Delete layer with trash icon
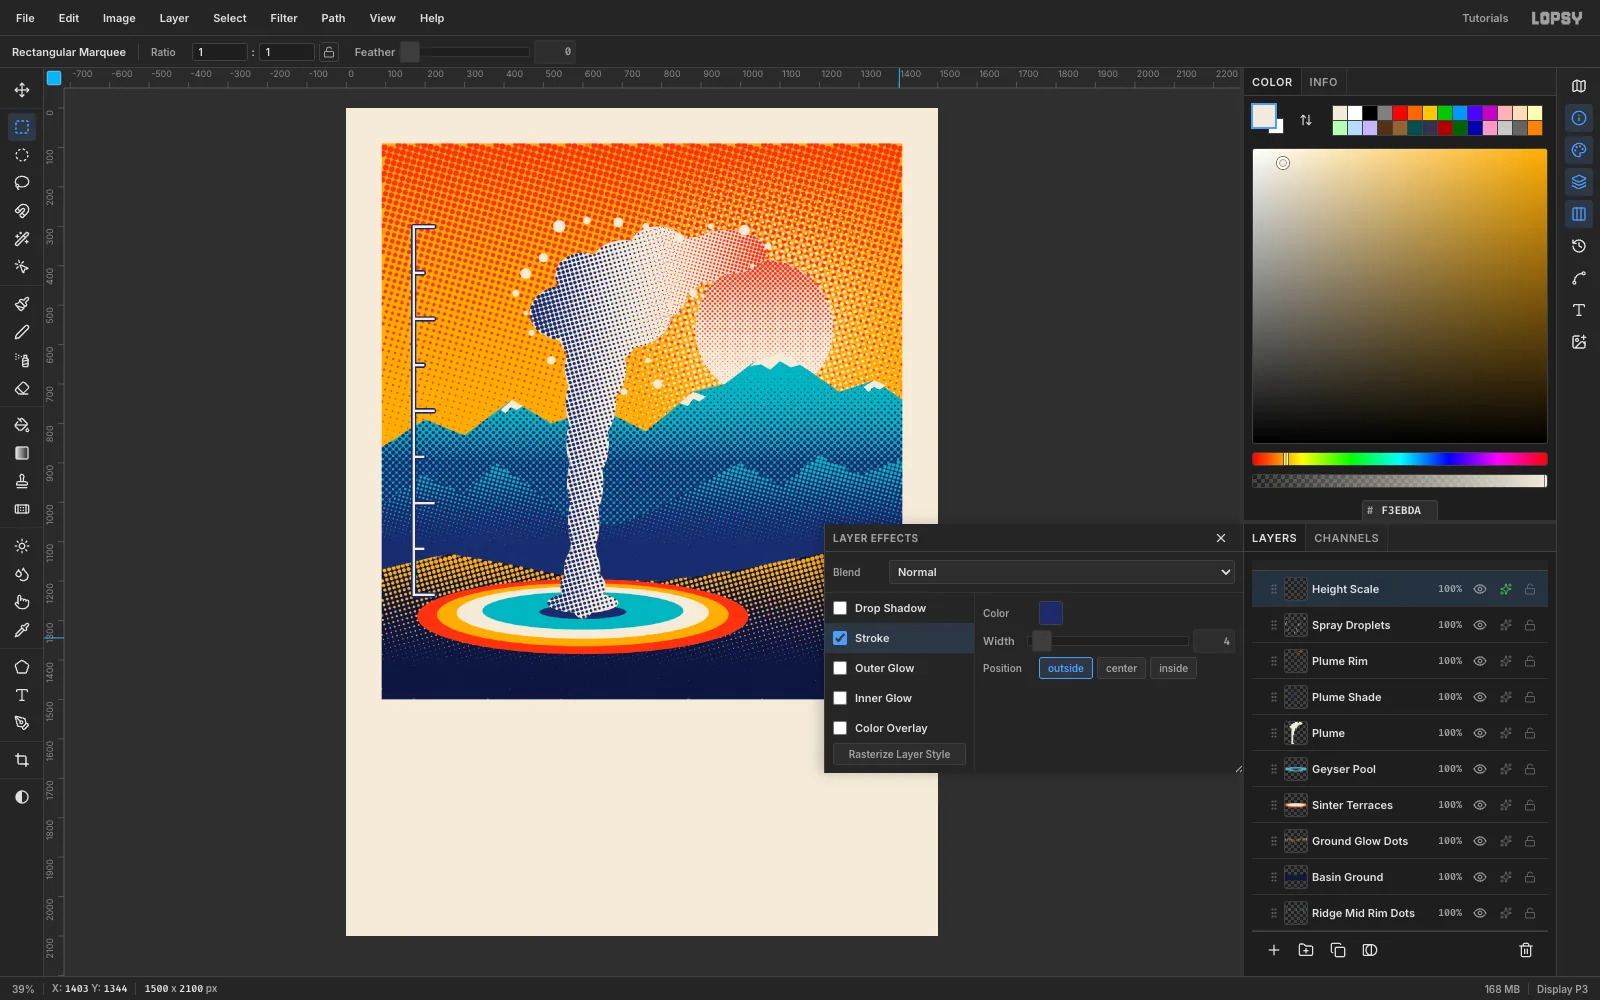The height and width of the screenshot is (1000, 1600). tap(1526, 950)
